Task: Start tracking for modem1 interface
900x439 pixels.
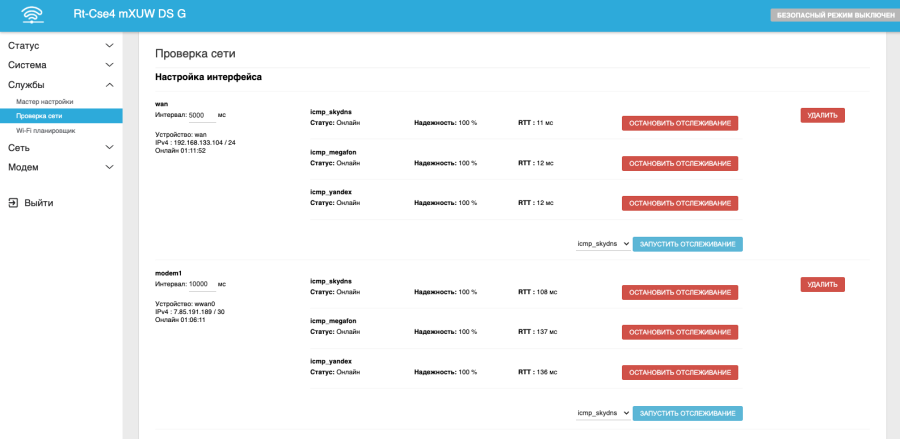Action: pos(689,412)
